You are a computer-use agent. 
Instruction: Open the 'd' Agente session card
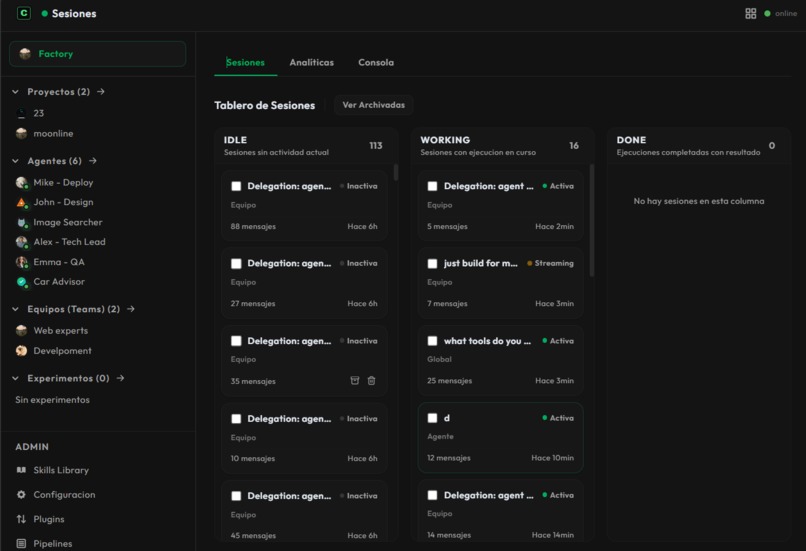pos(500,437)
